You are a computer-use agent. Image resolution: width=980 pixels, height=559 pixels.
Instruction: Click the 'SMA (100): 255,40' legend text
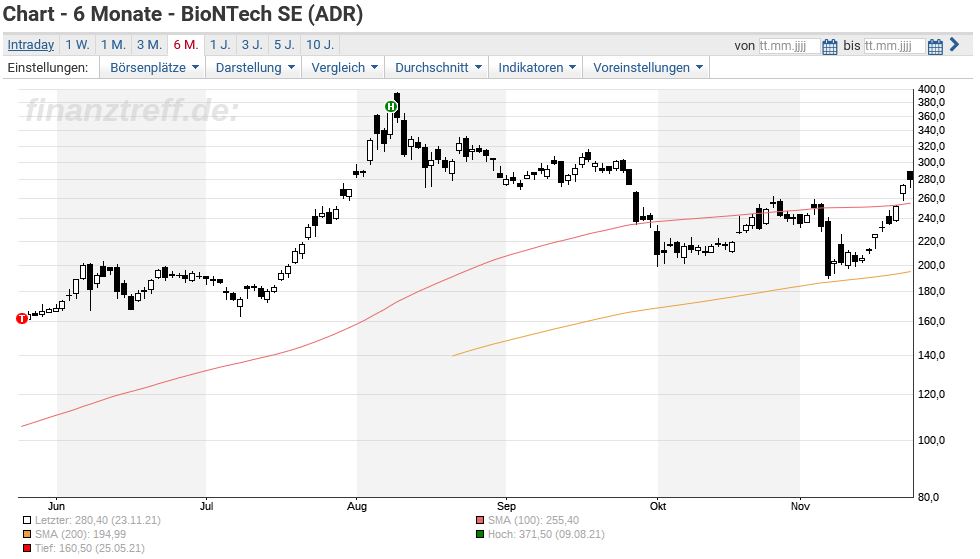point(533,520)
